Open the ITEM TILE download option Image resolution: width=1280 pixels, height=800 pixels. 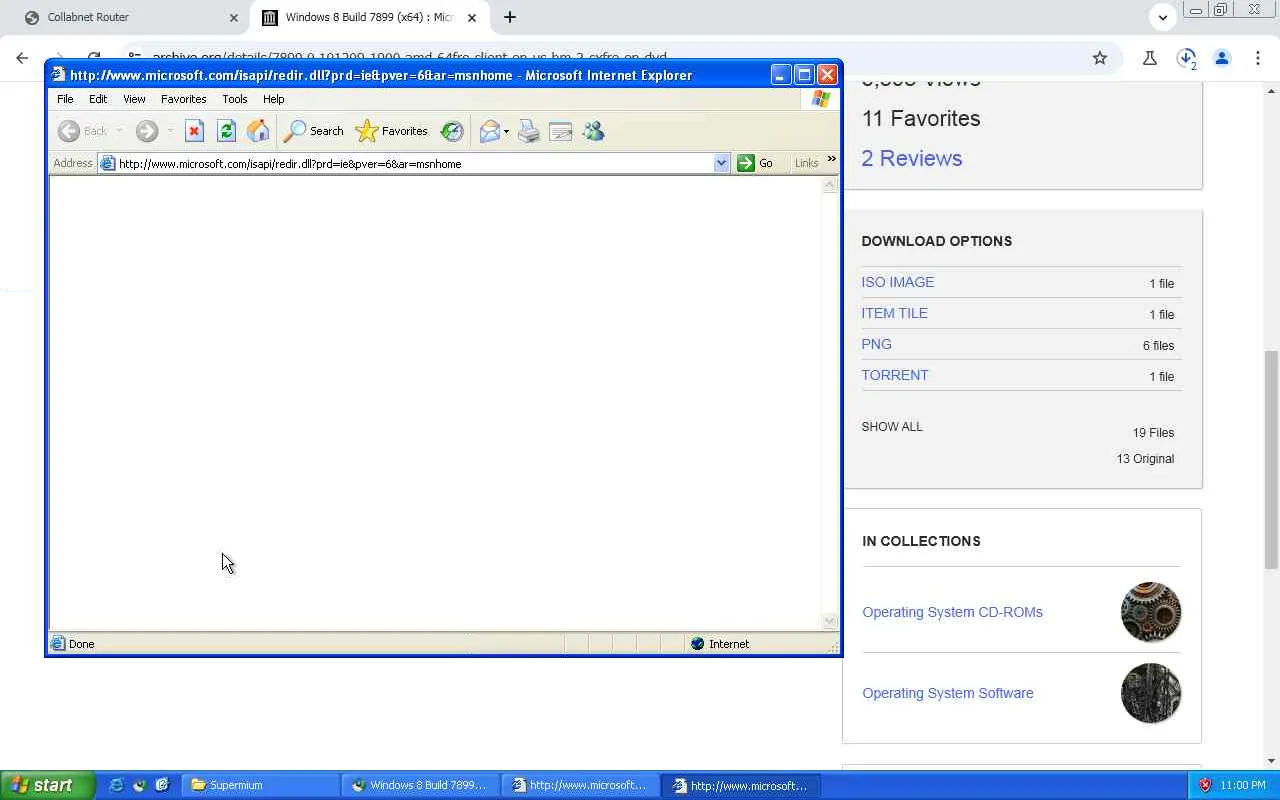[895, 313]
